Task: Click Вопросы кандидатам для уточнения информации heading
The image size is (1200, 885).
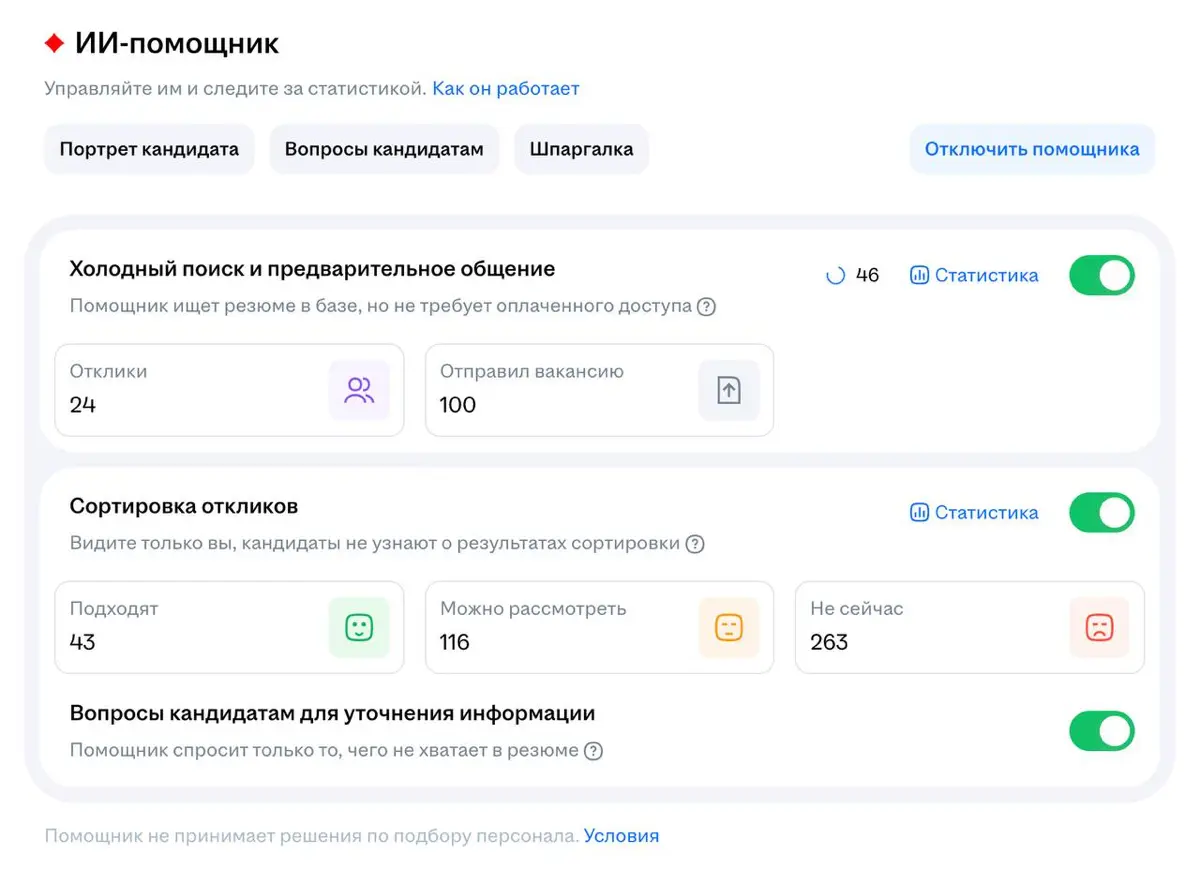Action: pyautogui.click(x=332, y=714)
